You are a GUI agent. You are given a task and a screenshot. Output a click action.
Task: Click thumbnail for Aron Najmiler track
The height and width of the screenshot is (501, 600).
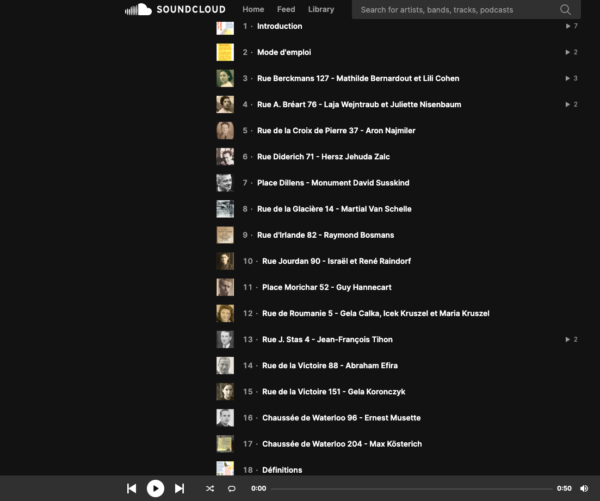[225, 131]
